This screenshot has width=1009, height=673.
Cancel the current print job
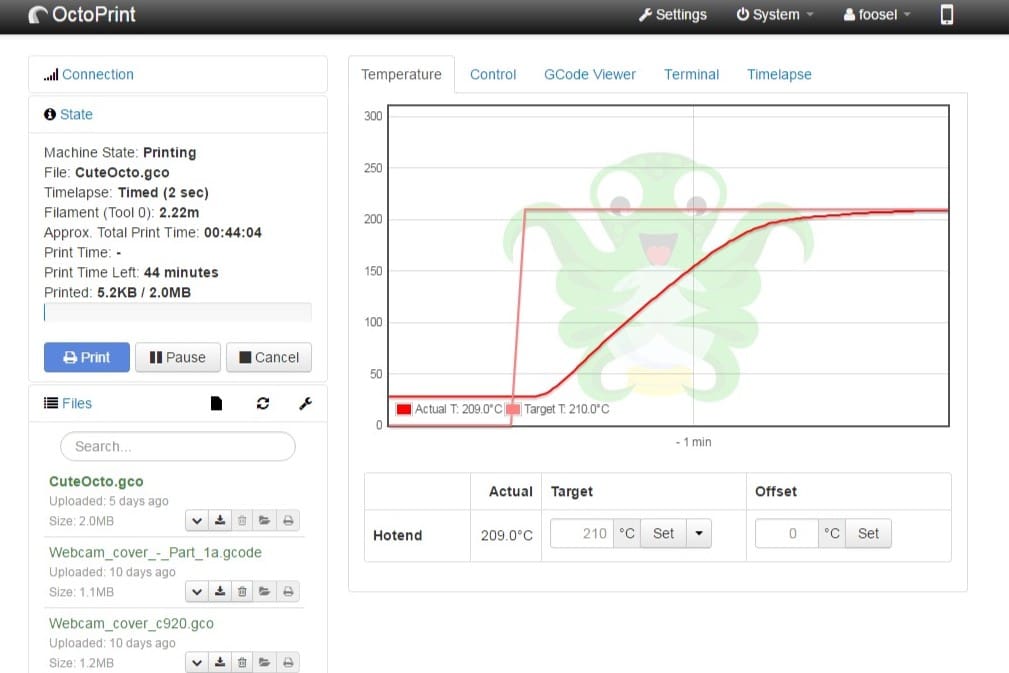[269, 357]
